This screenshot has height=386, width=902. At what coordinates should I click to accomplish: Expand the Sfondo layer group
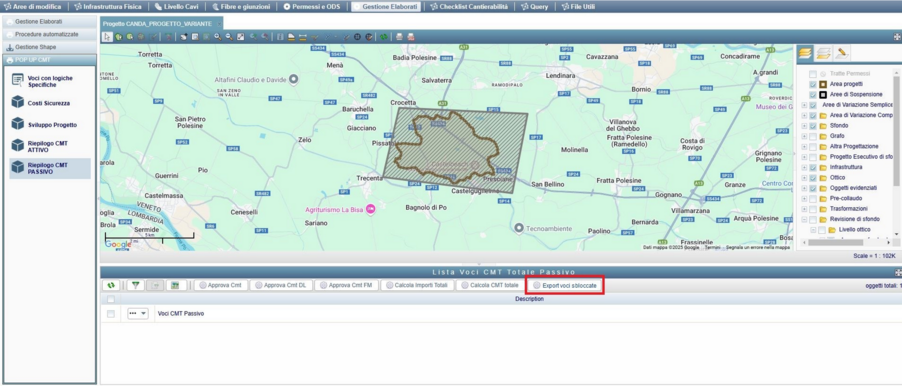(x=804, y=125)
